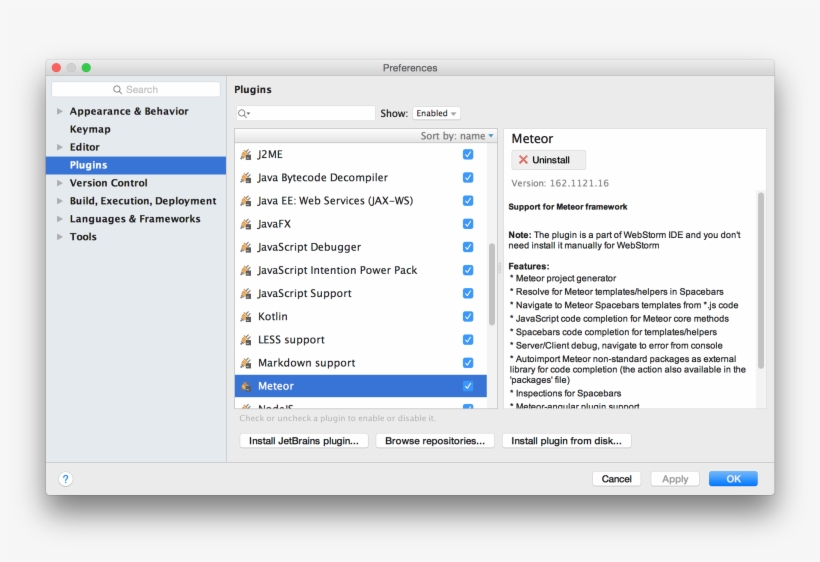Click Browse repositories button

[435, 441]
